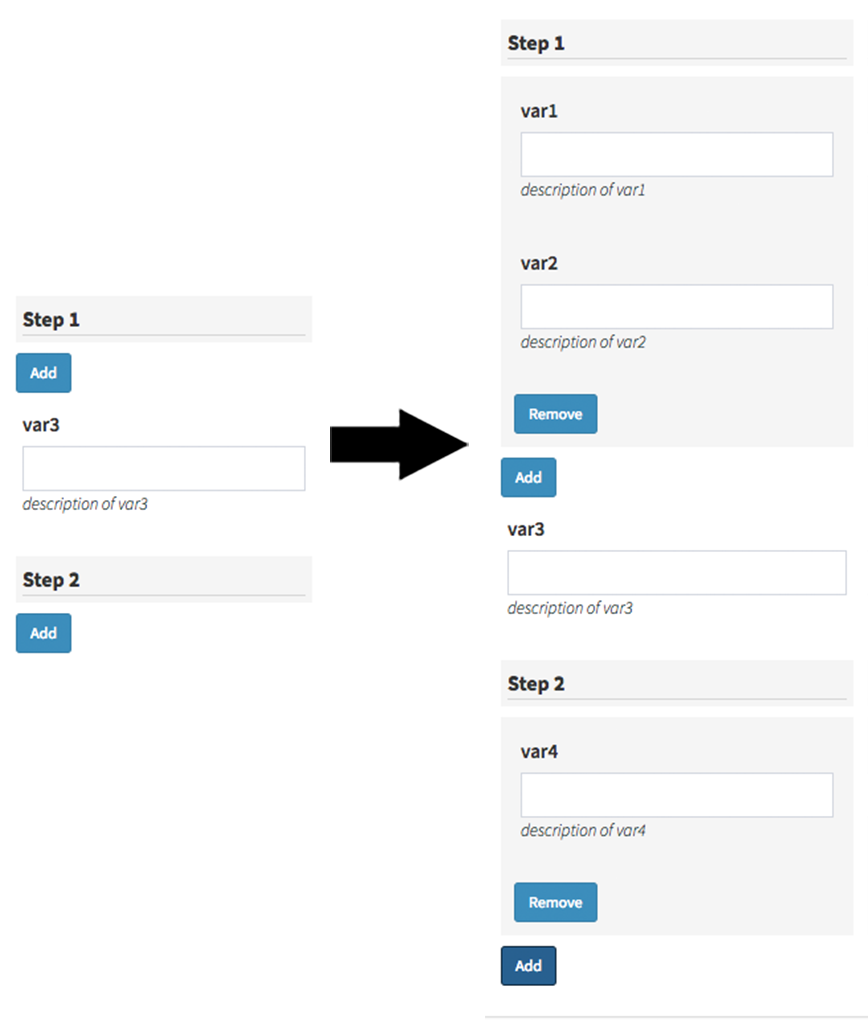Click into the var1 text field
Viewport: 868px width, 1031px height.
pos(677,155)
